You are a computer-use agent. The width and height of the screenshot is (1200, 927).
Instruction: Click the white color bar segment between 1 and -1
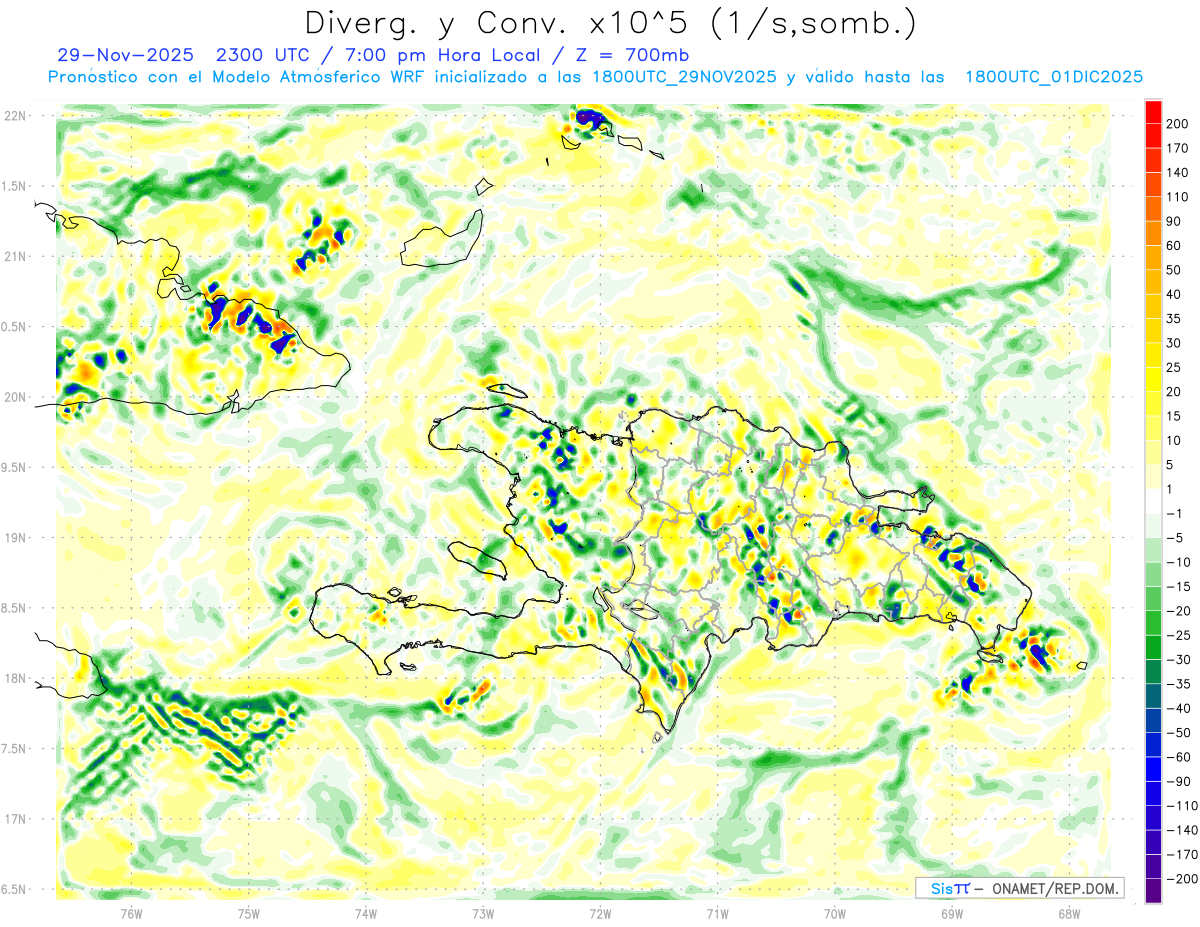[1153, 501]
